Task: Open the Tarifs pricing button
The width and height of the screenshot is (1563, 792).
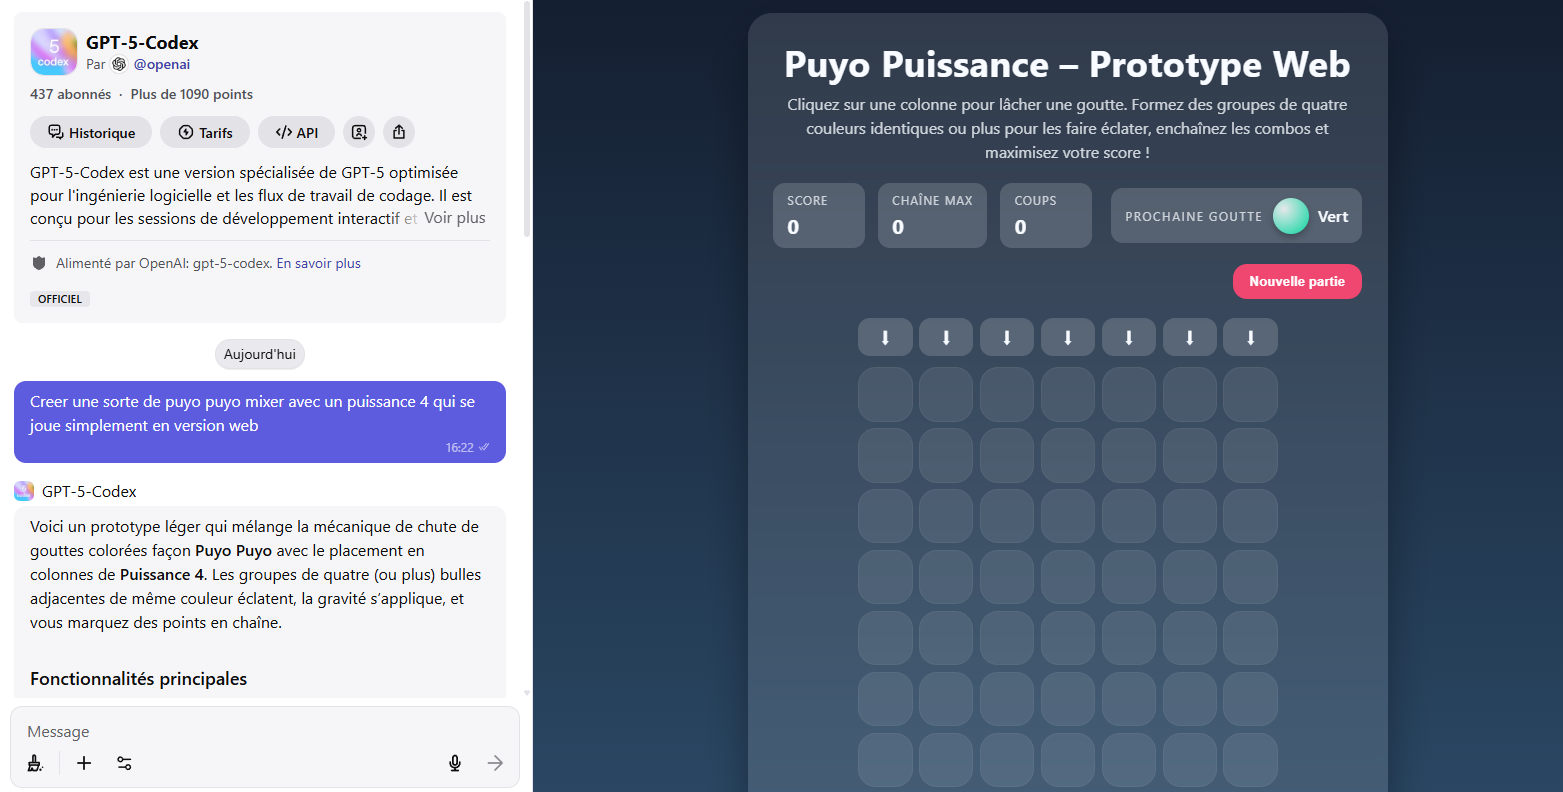Action: (x=205, y=132)
